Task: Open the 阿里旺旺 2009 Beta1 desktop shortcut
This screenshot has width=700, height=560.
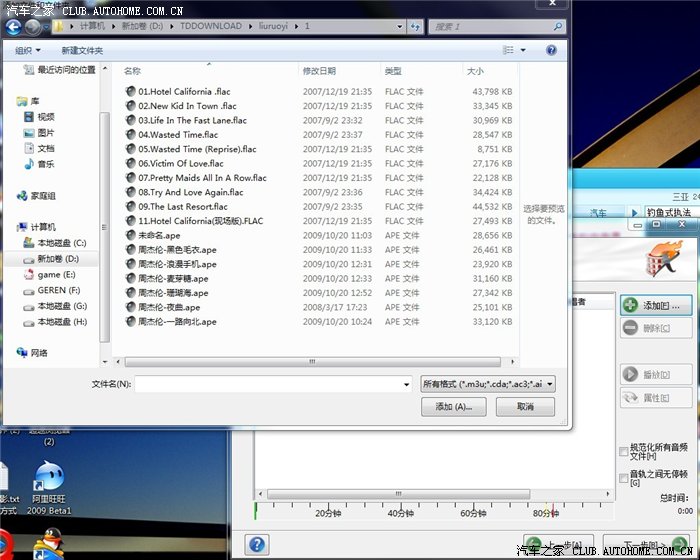Action: (48, 478)
